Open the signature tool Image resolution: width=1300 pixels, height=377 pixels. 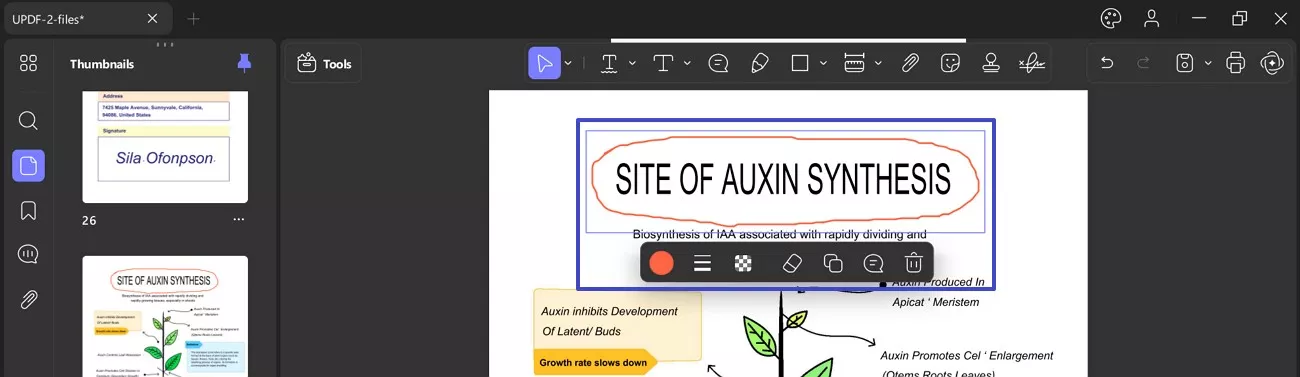point(1032,63)
